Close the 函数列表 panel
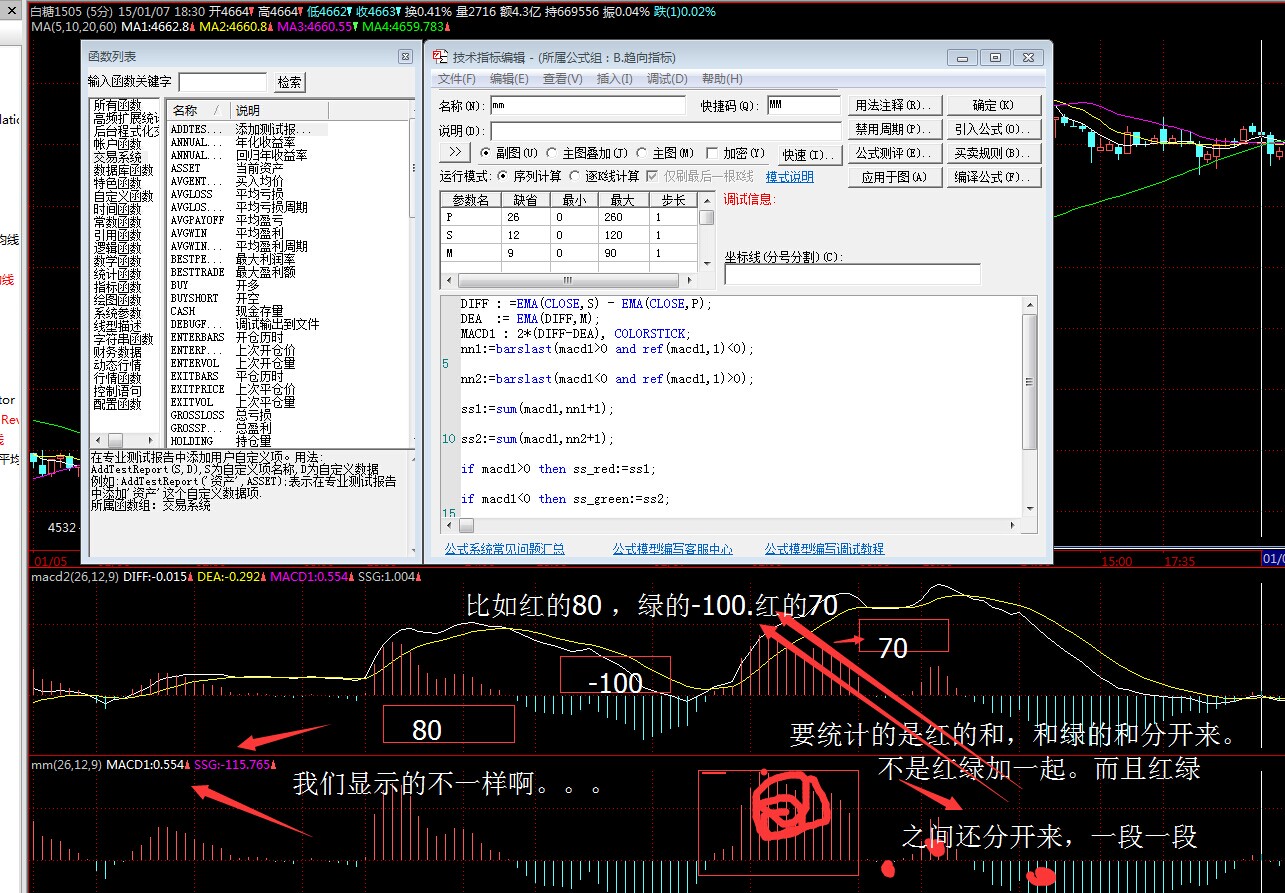 (405, 57)
